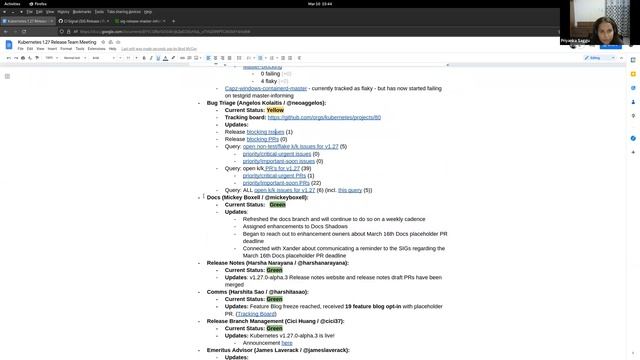Print the document with the printer icon
This screenshot has width=640, height=360.
point(23,58)
